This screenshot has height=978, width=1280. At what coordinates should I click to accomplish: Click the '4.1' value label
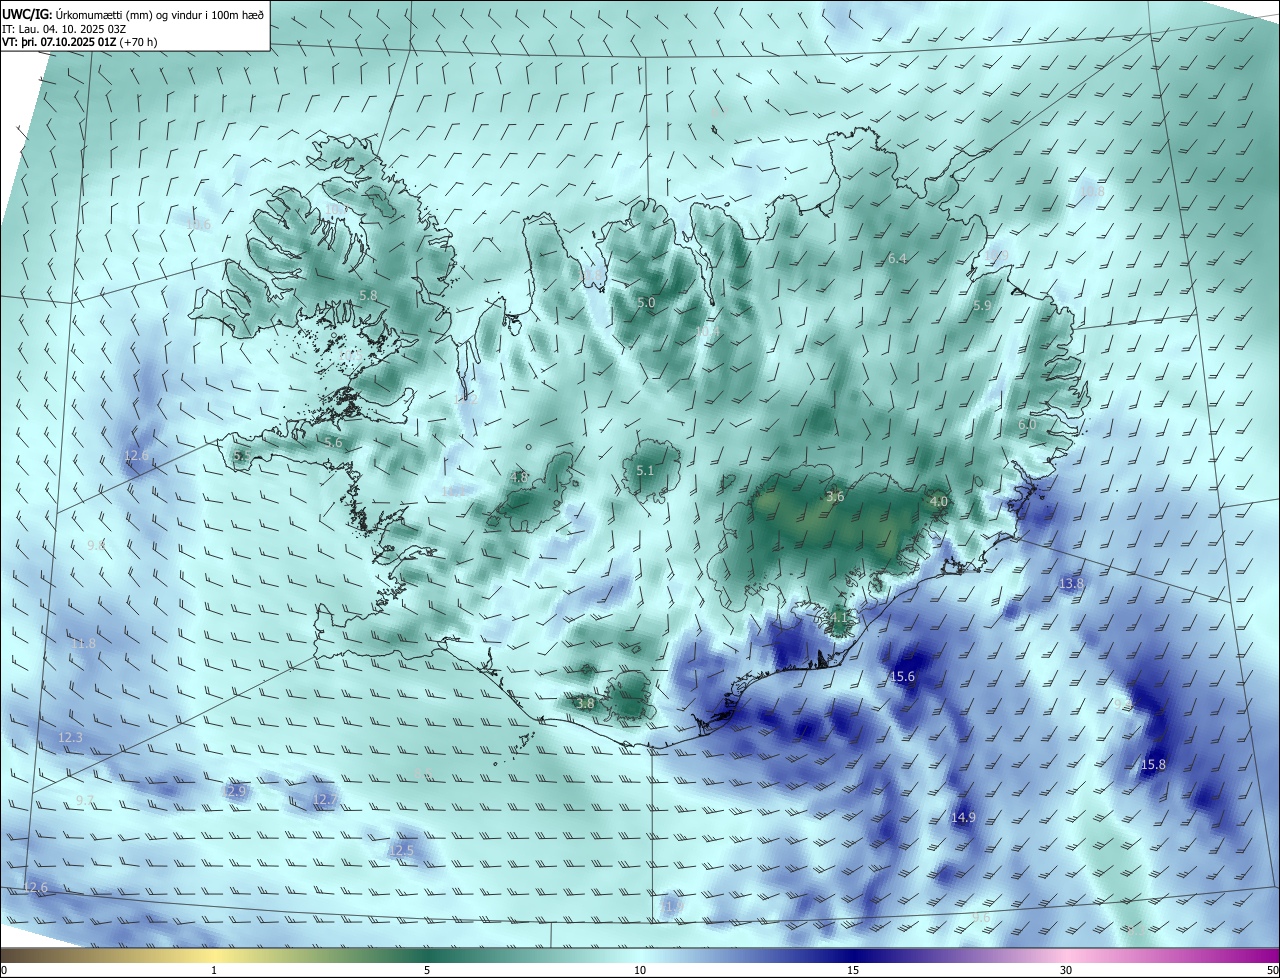click(x=840, y=619)
